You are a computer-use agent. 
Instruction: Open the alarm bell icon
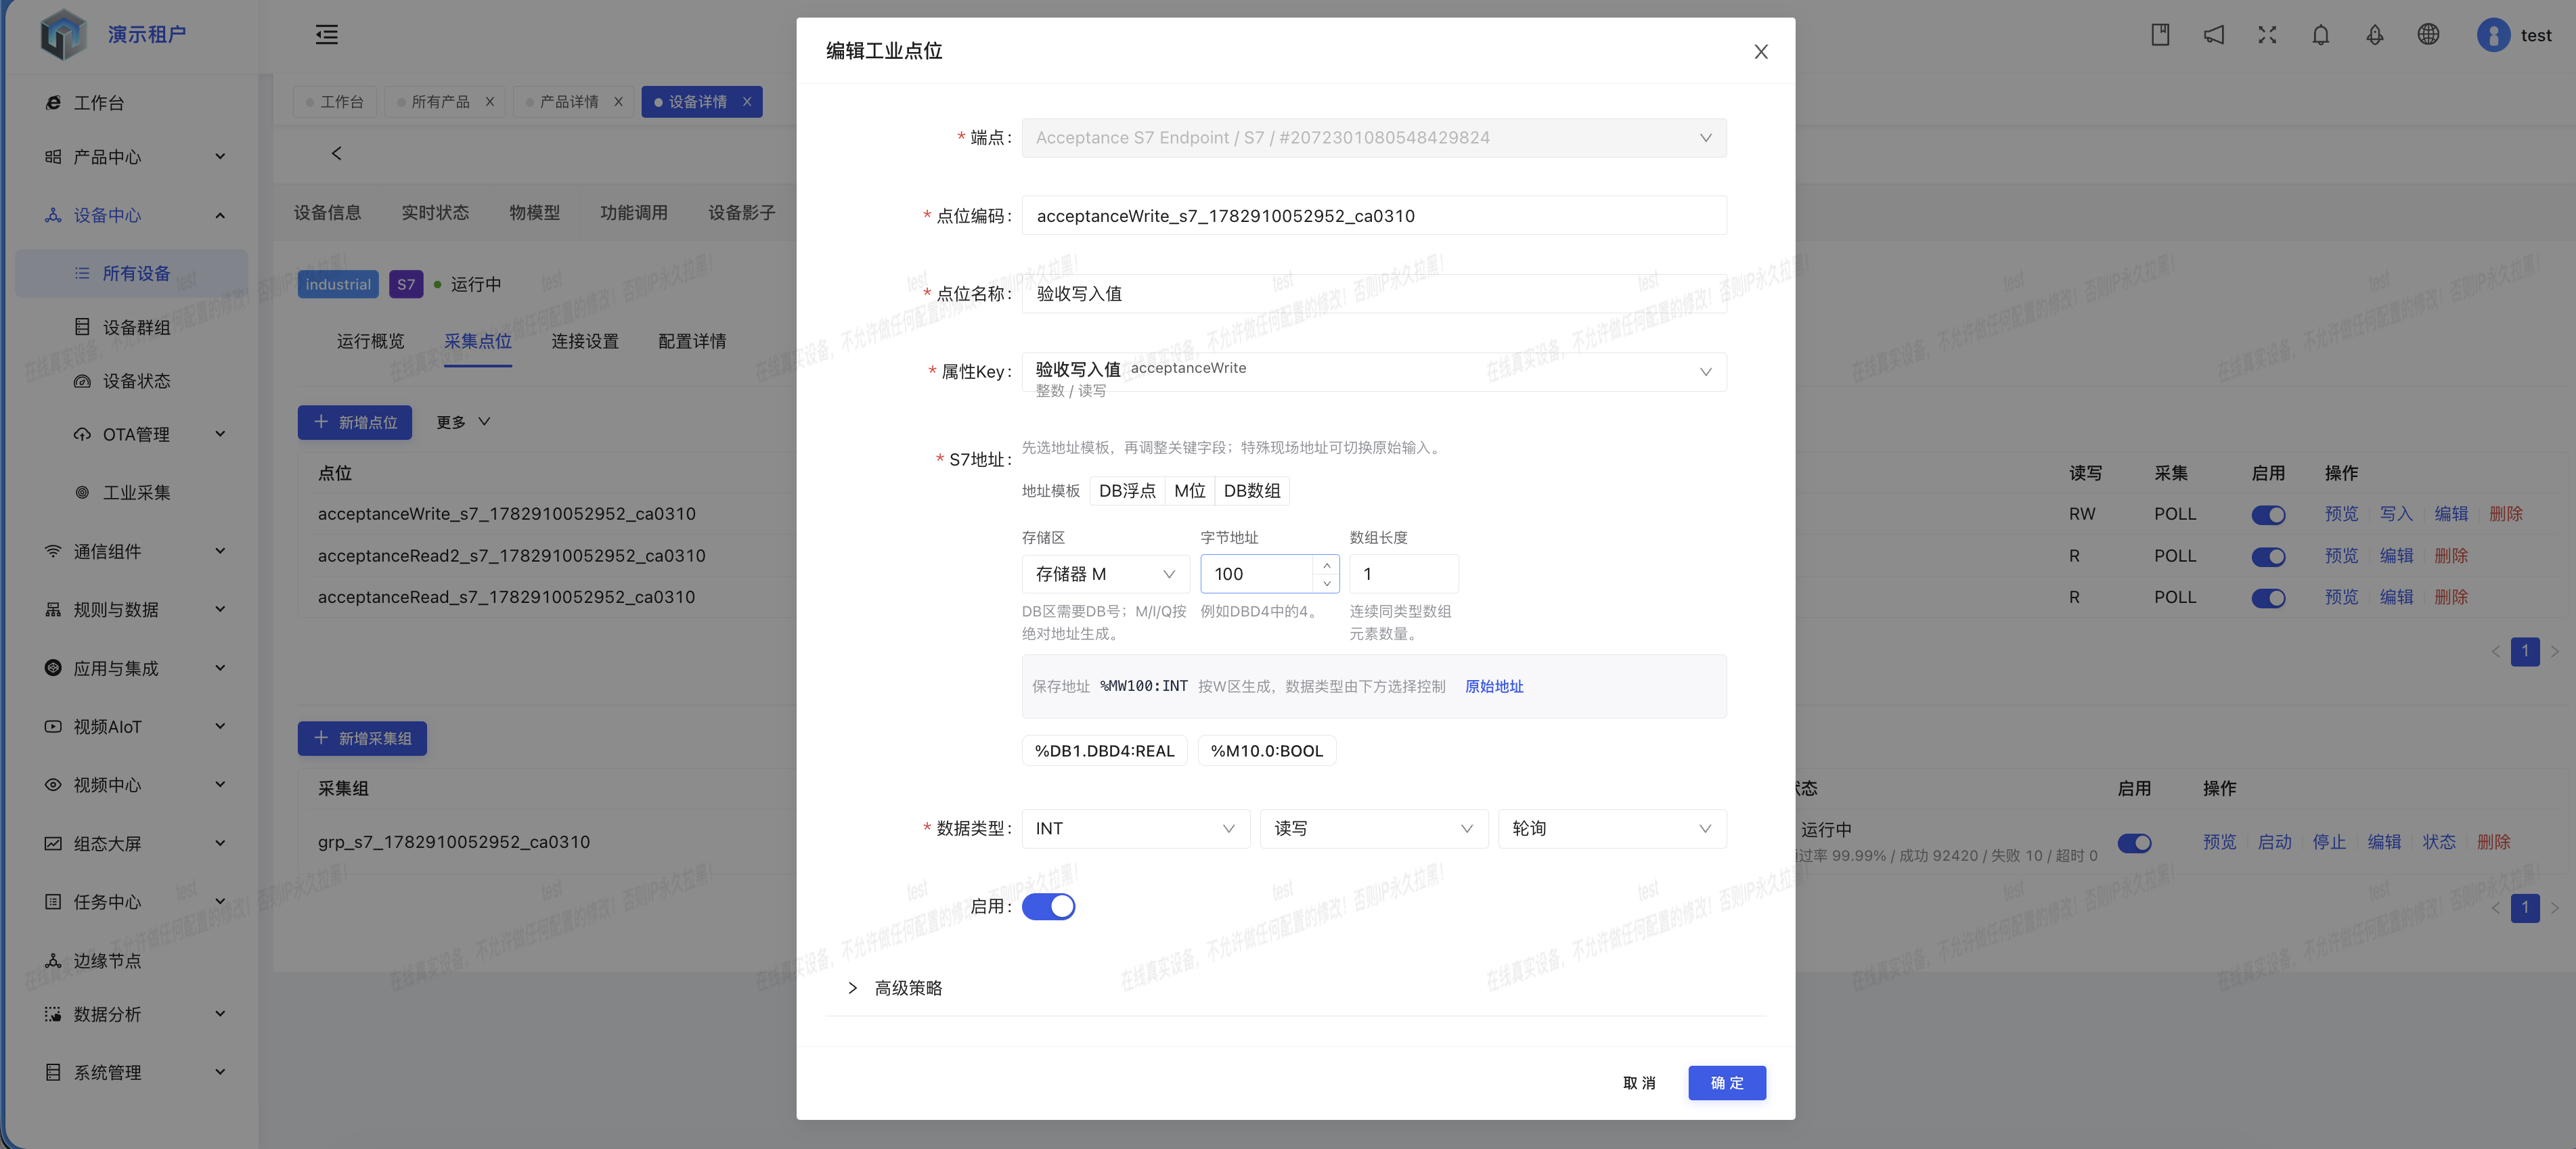2375,35
